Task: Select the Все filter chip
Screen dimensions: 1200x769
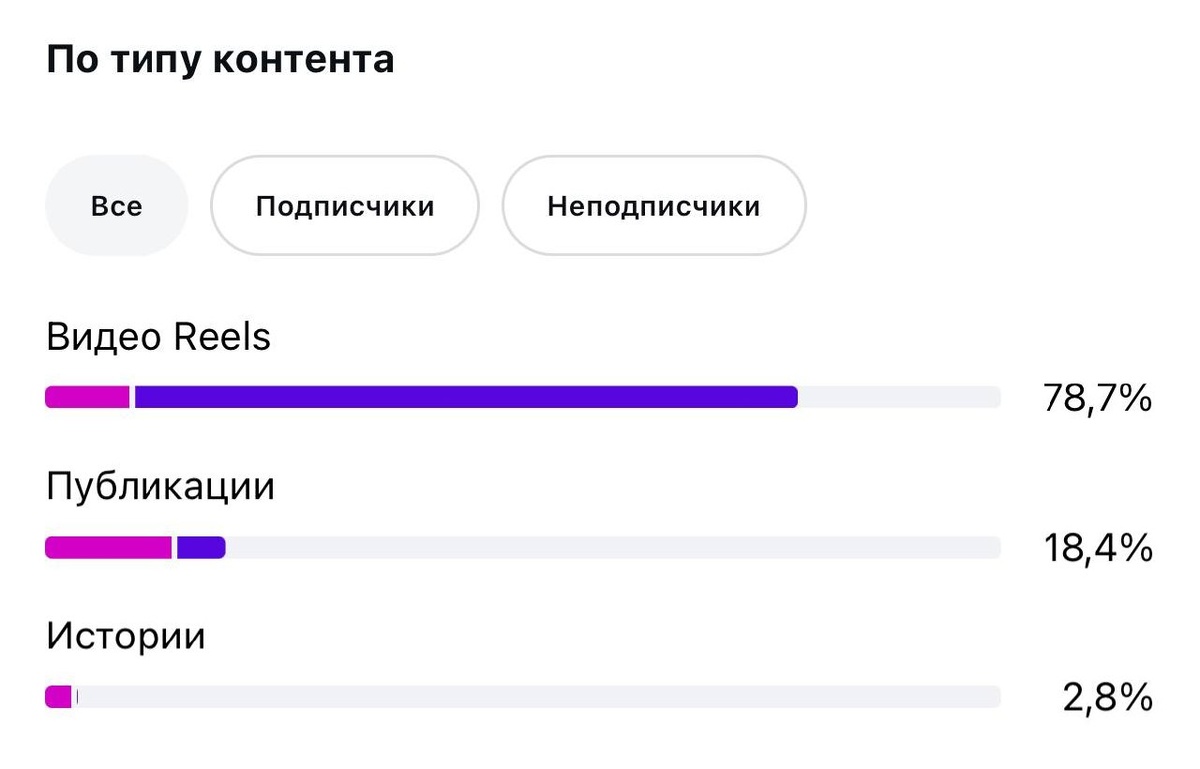Action: (116, 206)
